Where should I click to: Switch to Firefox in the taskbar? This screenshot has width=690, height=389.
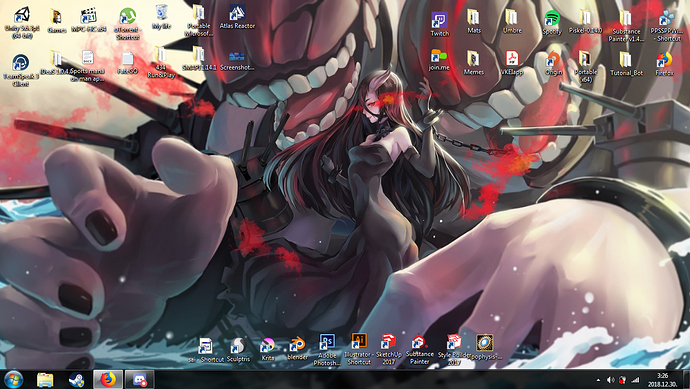coord(108,379)
